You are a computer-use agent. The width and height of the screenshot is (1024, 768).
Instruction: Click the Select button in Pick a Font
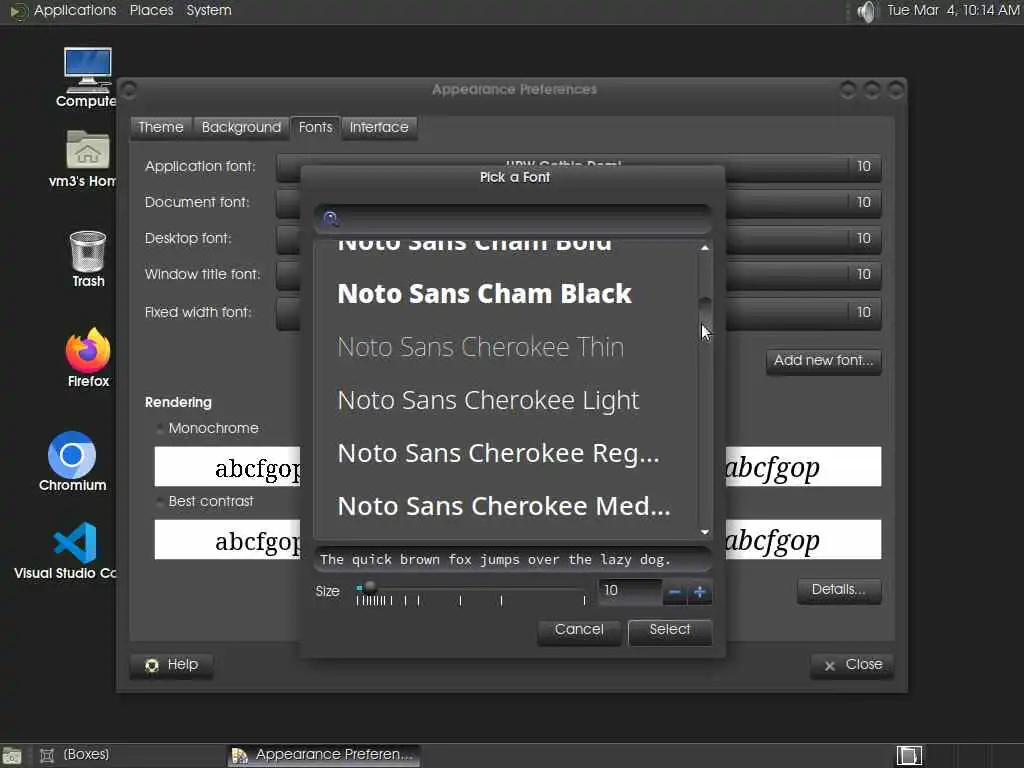coord(670,630)
